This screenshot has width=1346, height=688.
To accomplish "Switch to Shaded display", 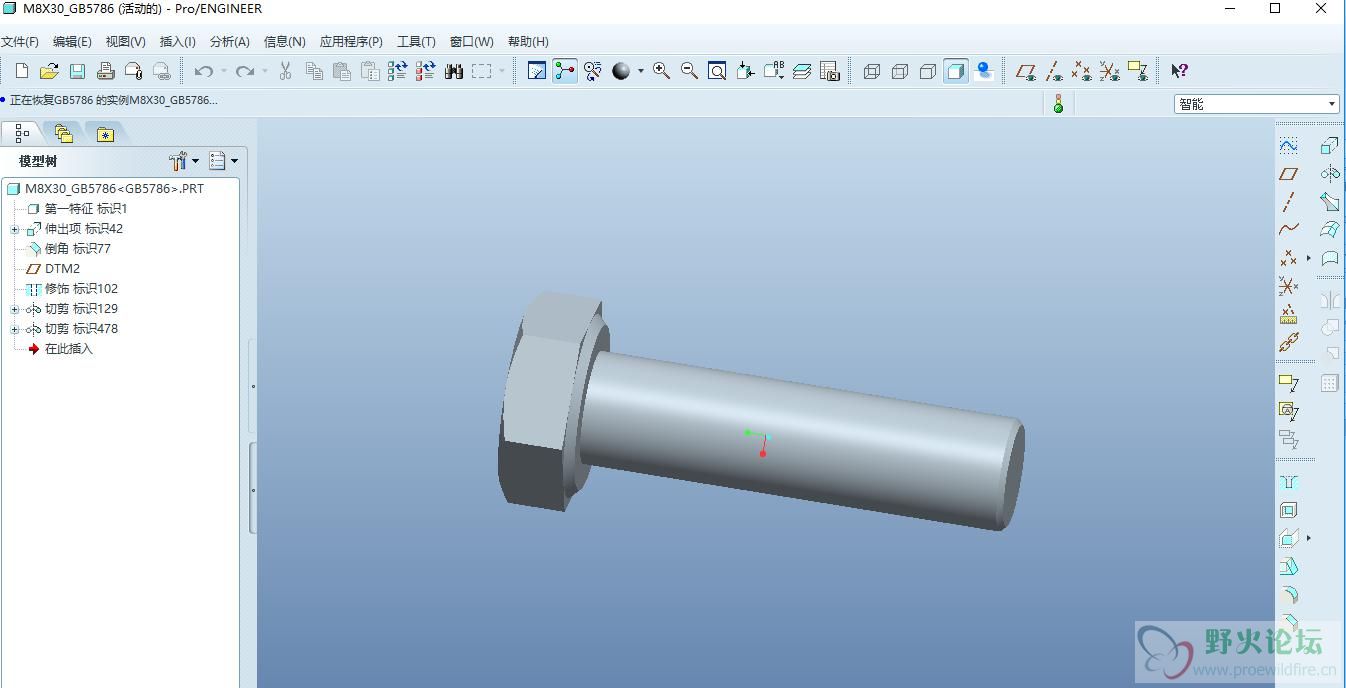I will 955,71.
